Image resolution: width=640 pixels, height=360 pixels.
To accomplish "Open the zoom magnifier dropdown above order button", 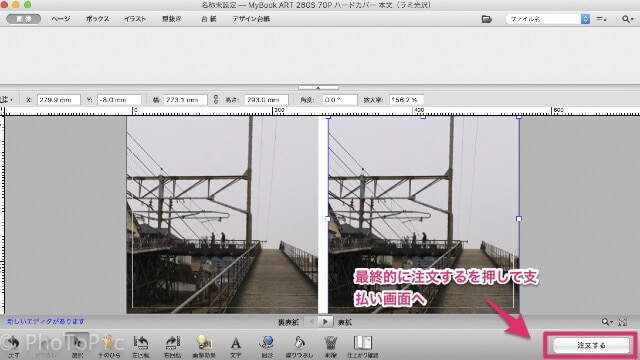I will coord(607,322).
